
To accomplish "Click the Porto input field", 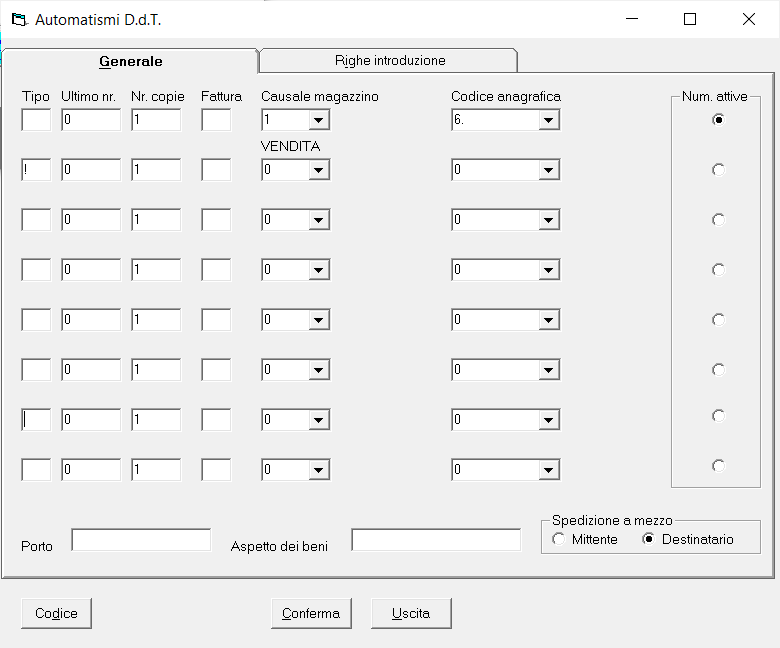I will click(x=141, y=540).
